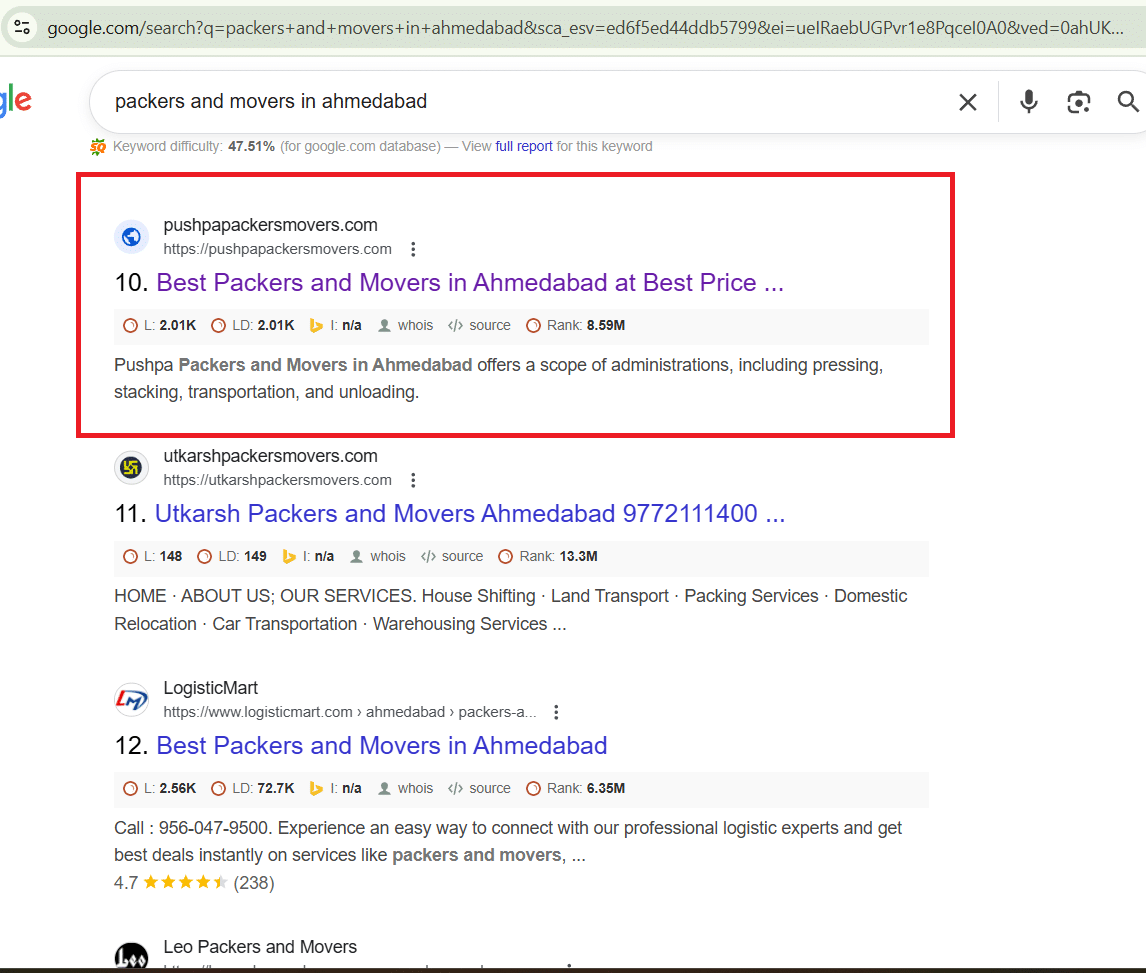This screenshot has width=1146, height=973.
Task: Click whois for pushpapackersmovers.com result
Action: 415,325
